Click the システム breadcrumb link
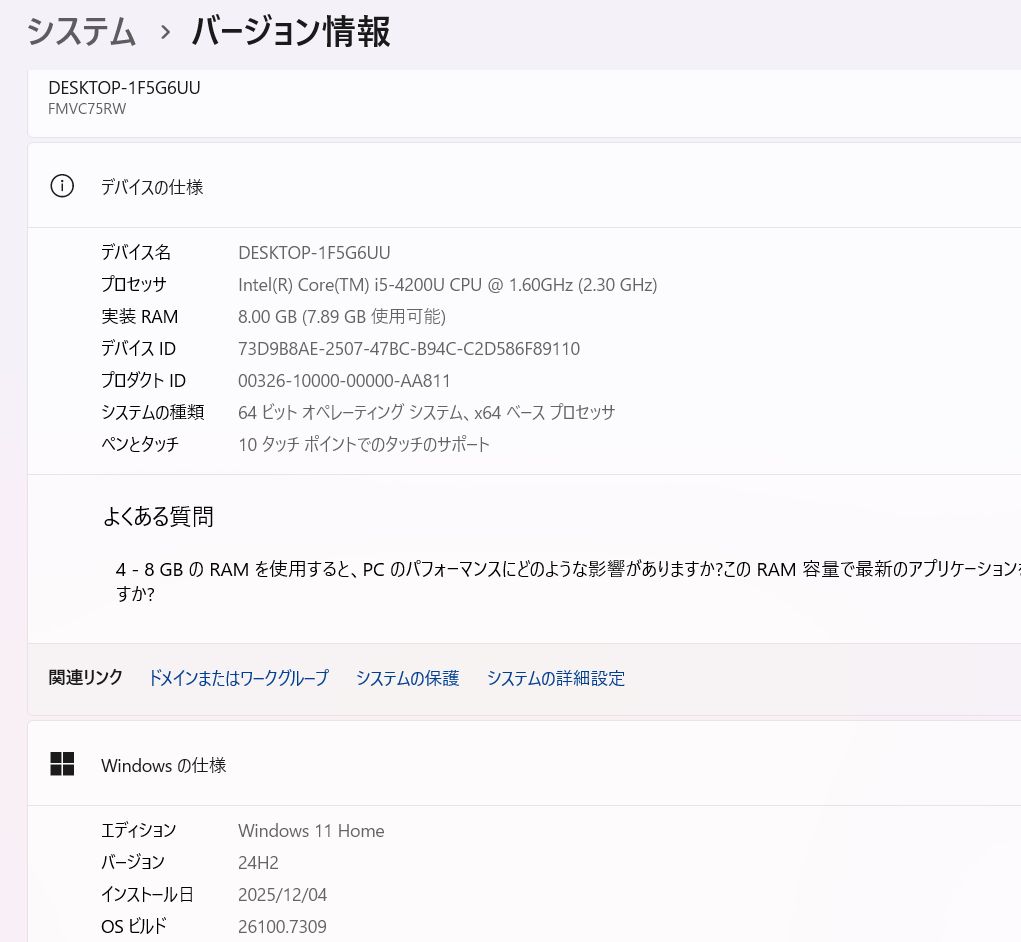The image size is (1021, 942). coord(81,31)
